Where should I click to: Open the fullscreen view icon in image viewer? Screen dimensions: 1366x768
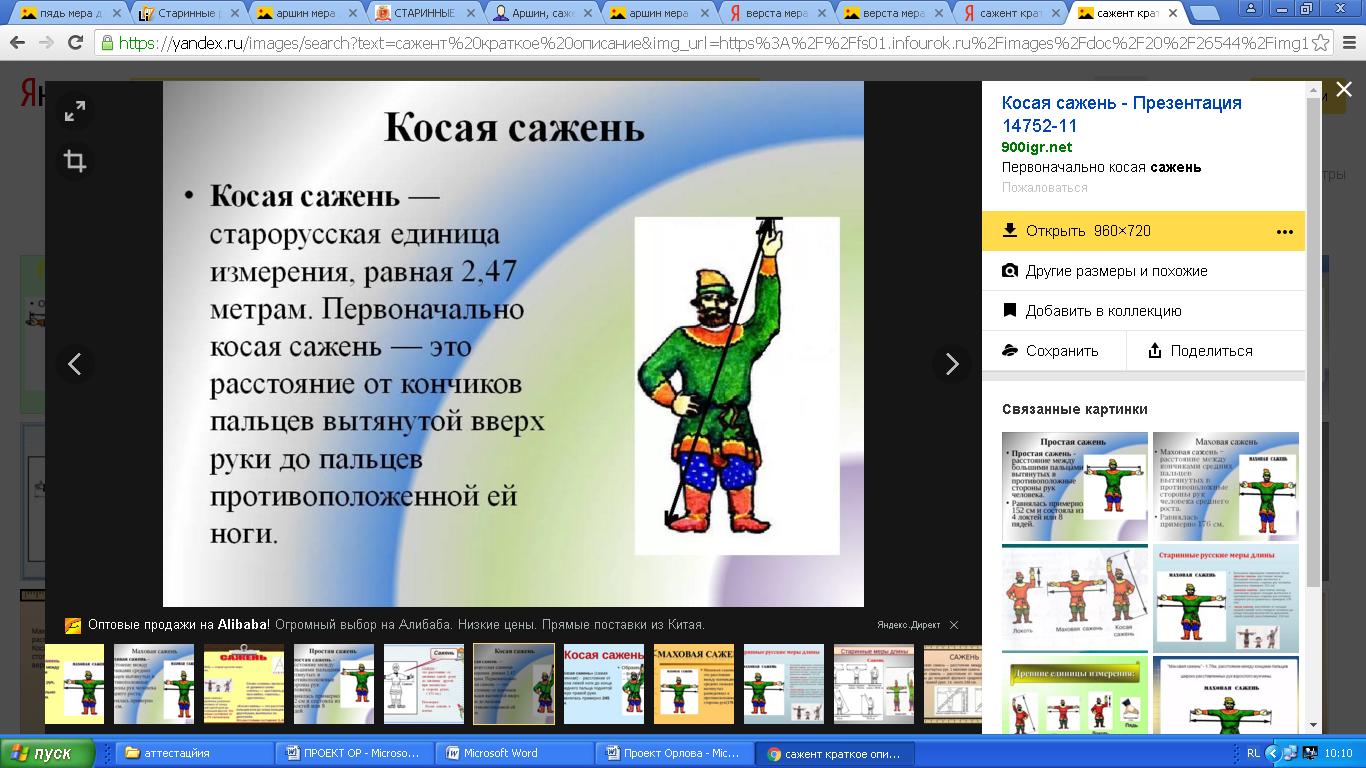tap(75, 113)
